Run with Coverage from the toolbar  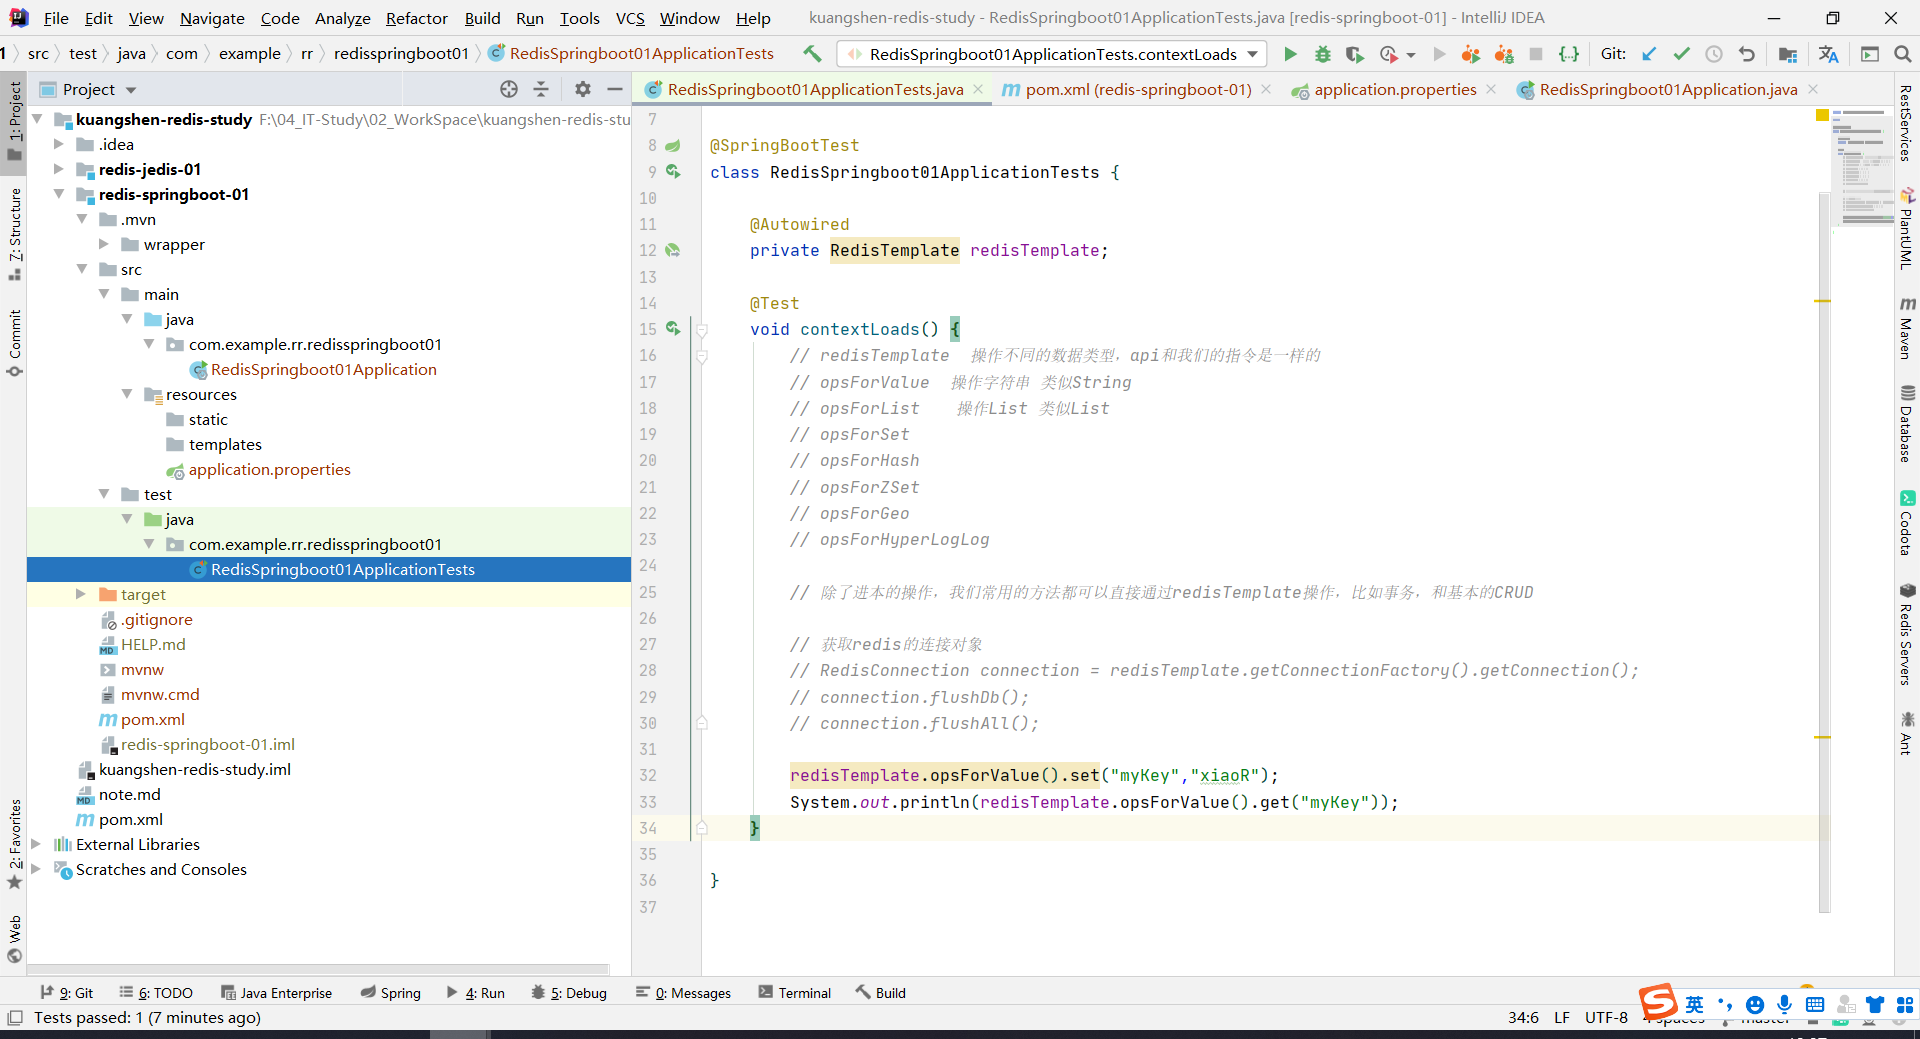pyautogui.click(x=1354, y=54)
